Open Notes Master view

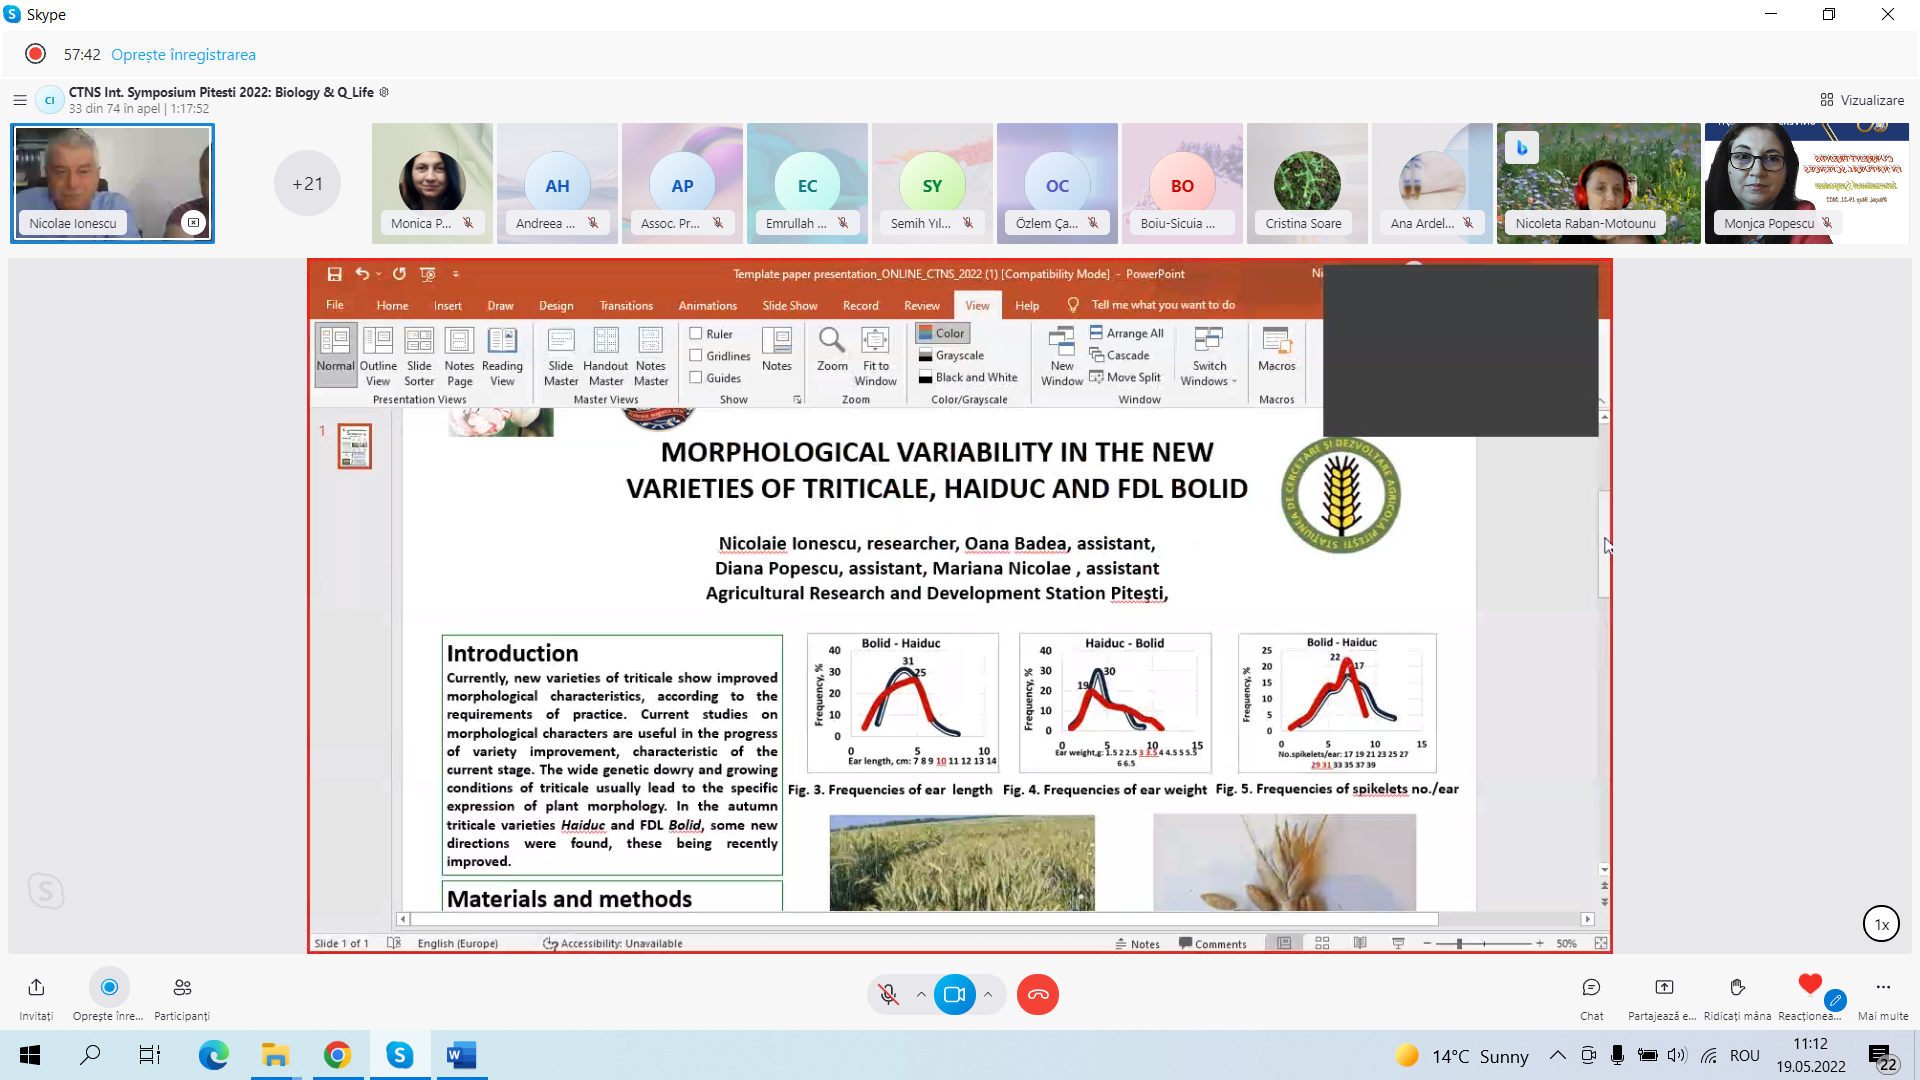coord(651,356)
